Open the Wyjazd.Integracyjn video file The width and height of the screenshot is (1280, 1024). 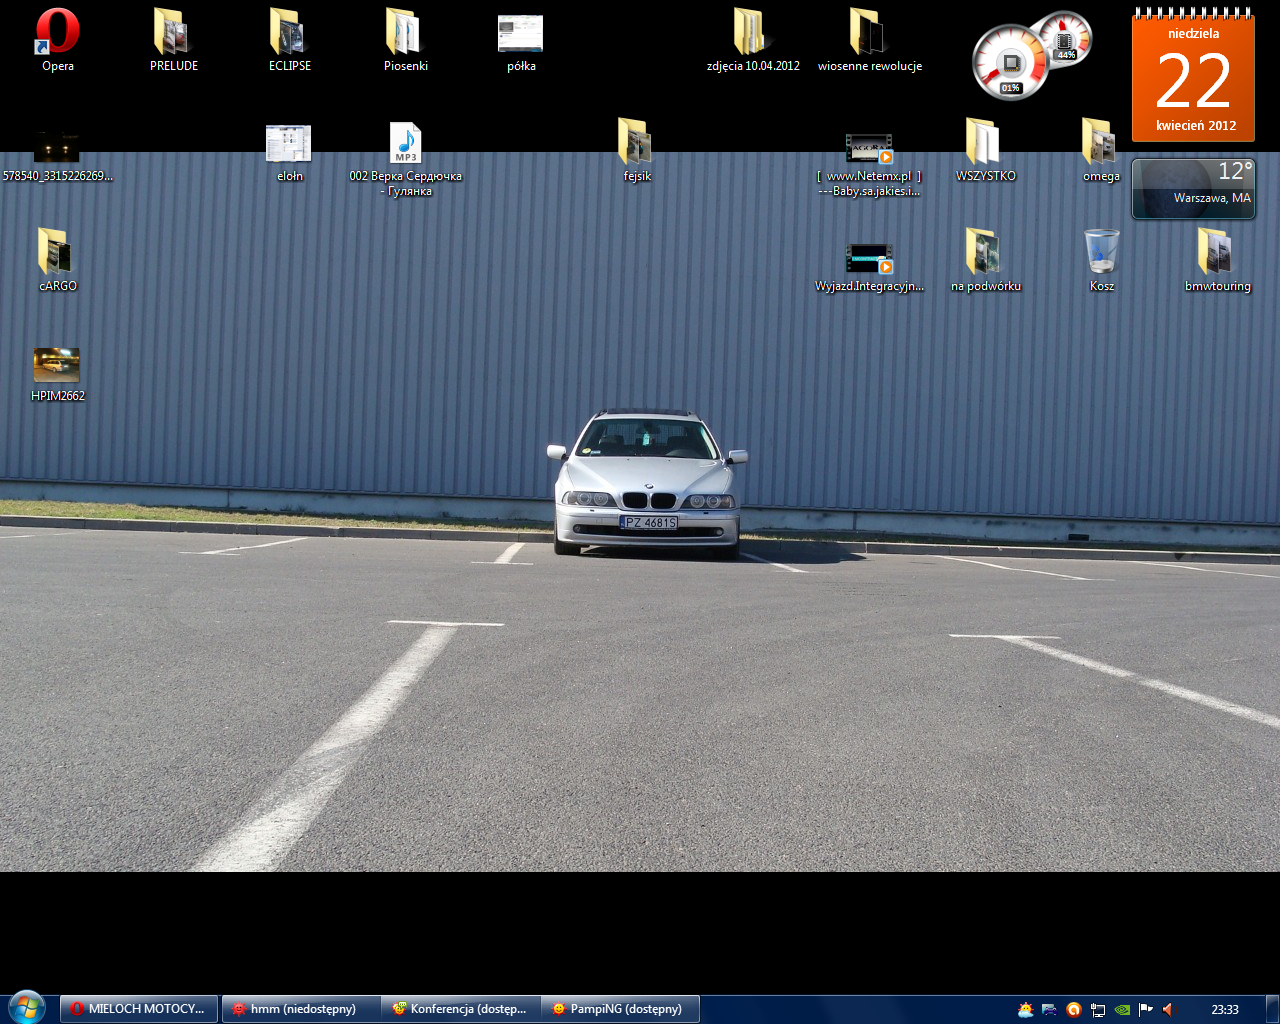869,266
